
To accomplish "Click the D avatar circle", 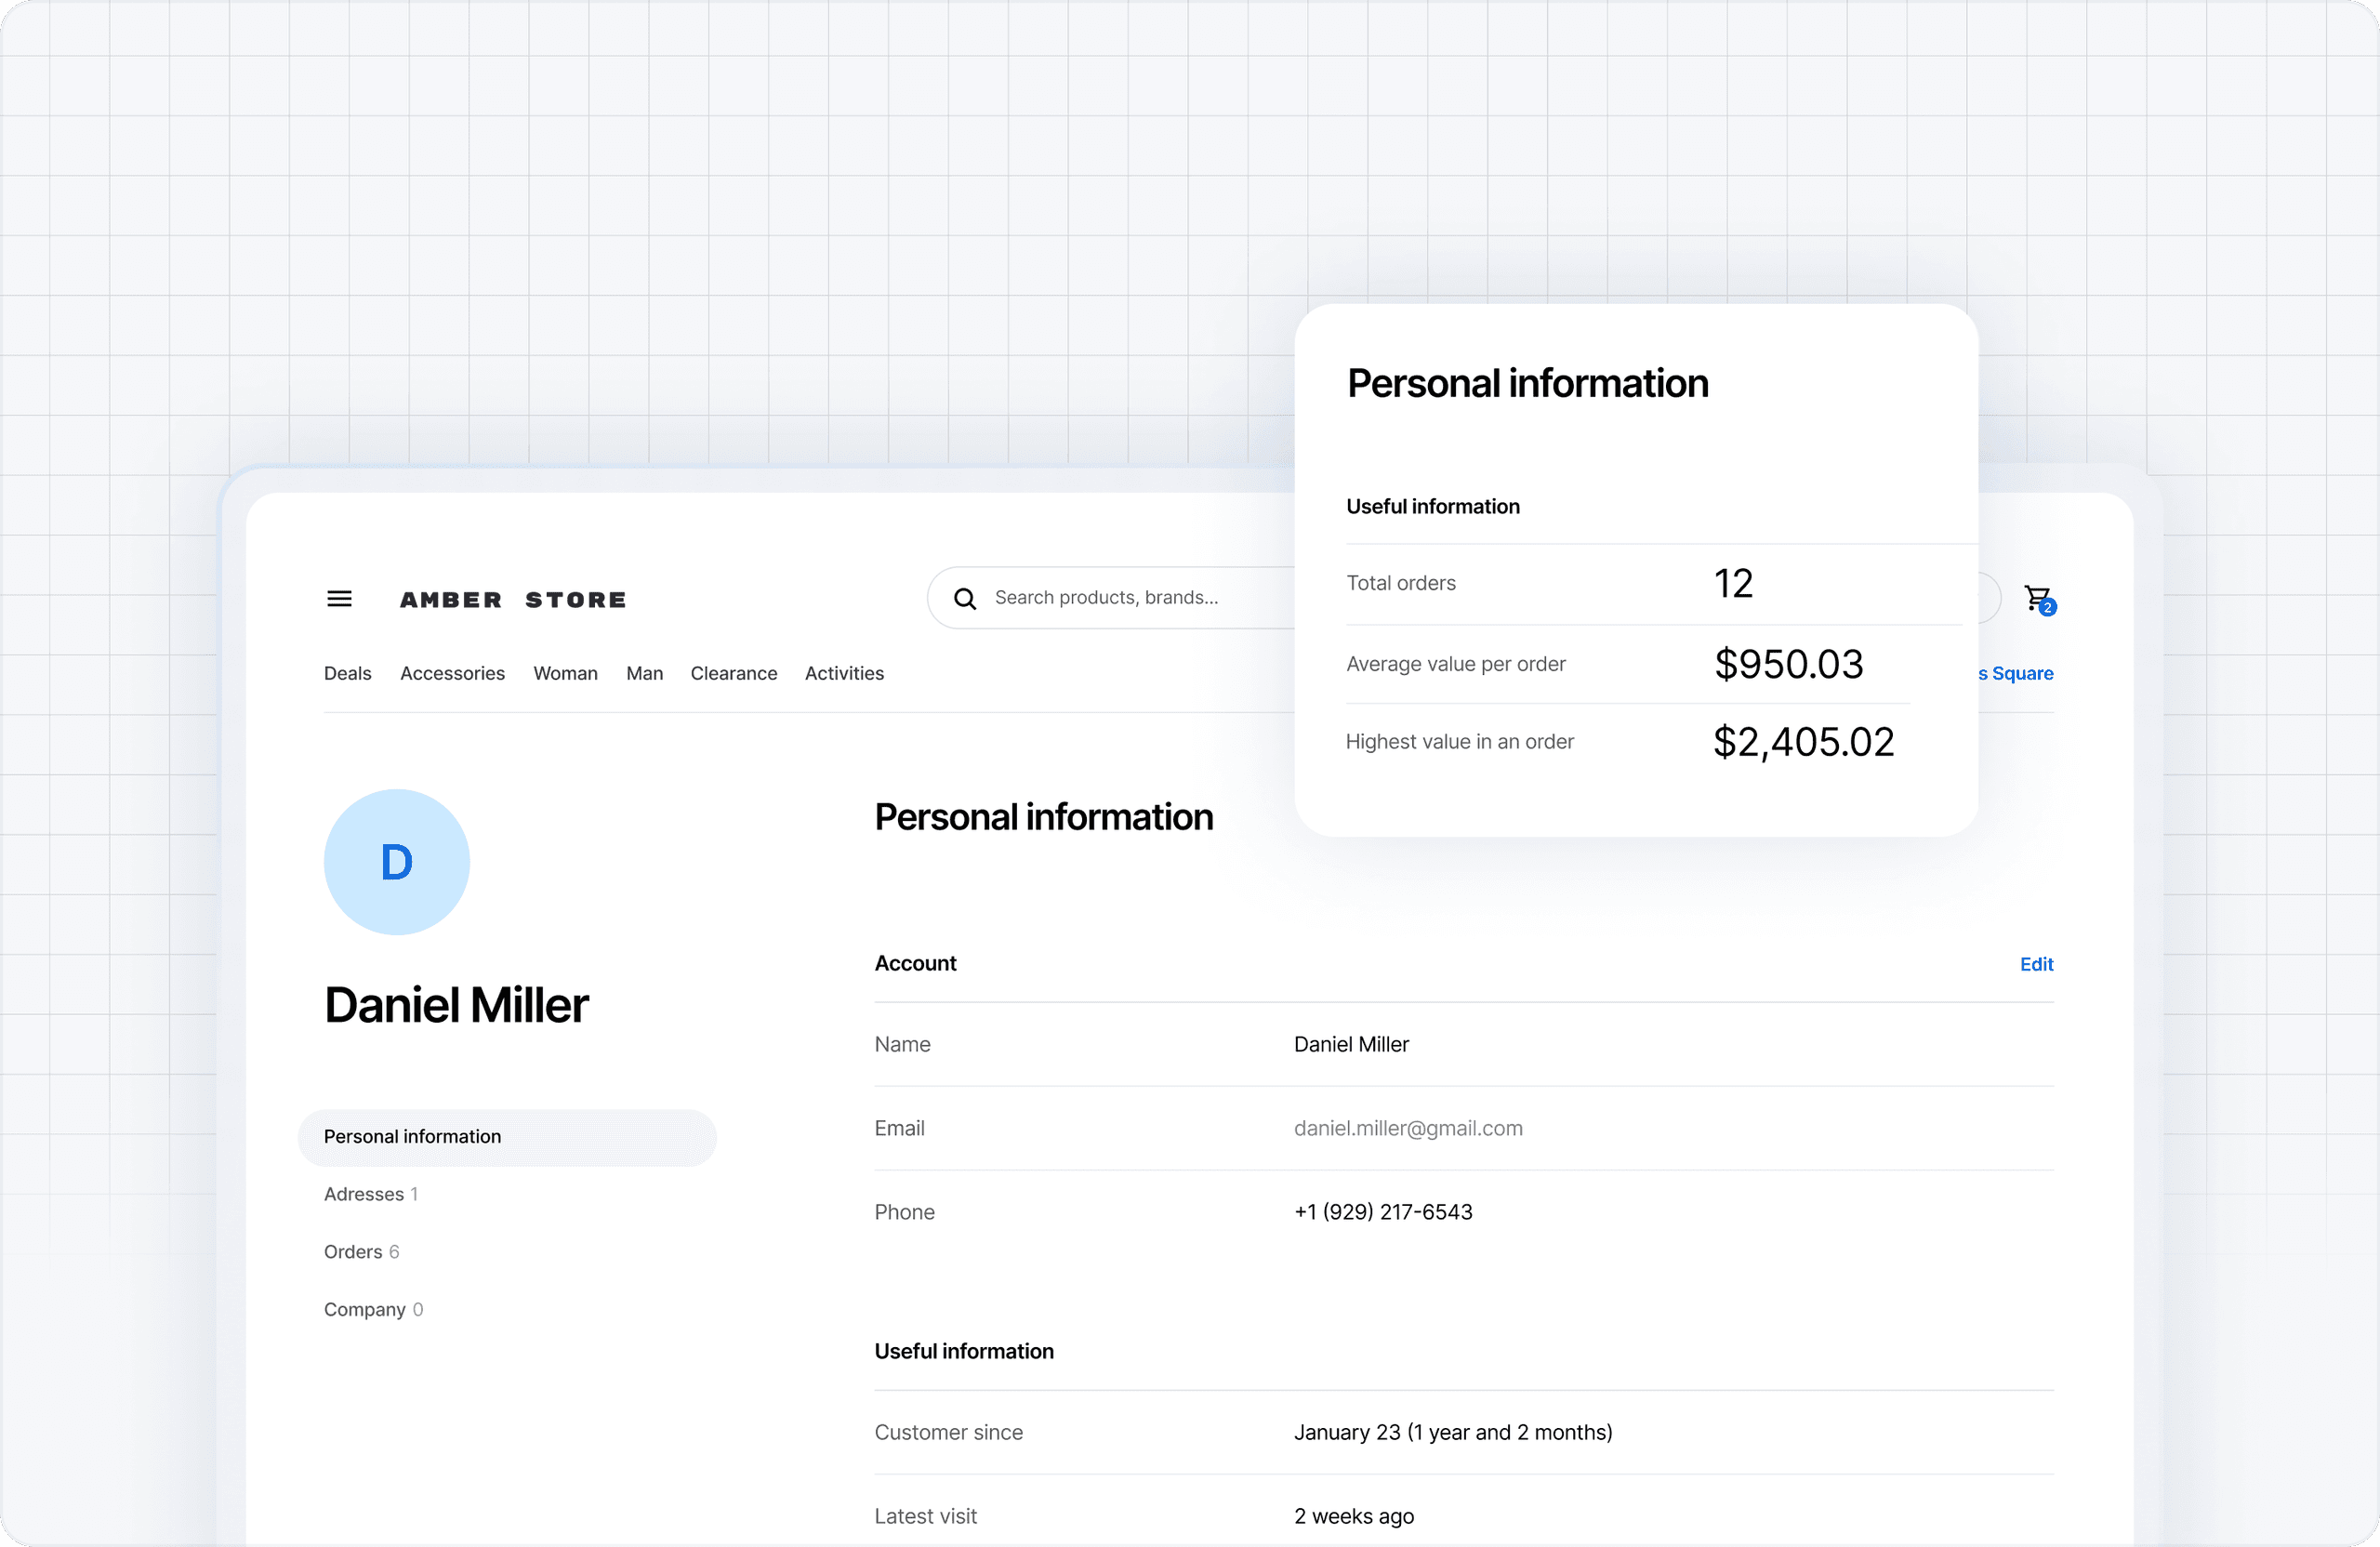I will tap(397, 862).
